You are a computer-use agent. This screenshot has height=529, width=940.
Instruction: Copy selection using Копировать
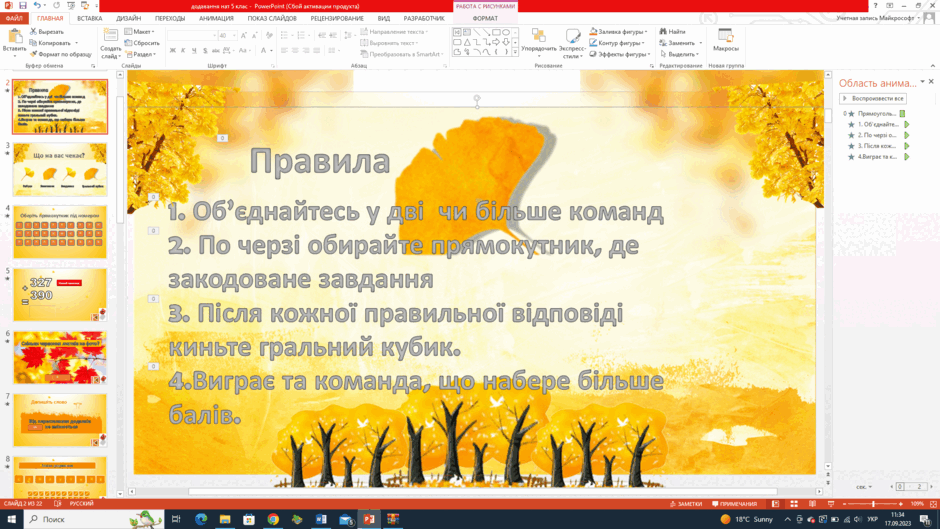[51, 43]
